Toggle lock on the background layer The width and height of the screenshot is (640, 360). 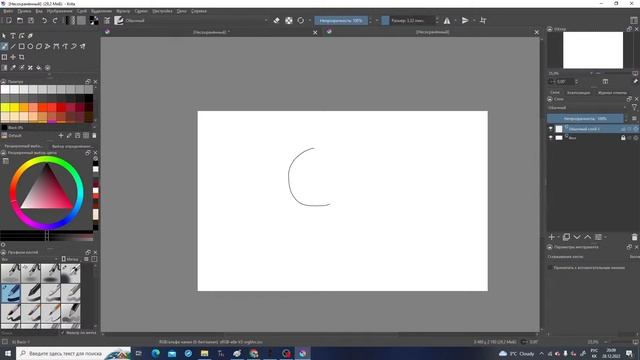coord(623,138)
